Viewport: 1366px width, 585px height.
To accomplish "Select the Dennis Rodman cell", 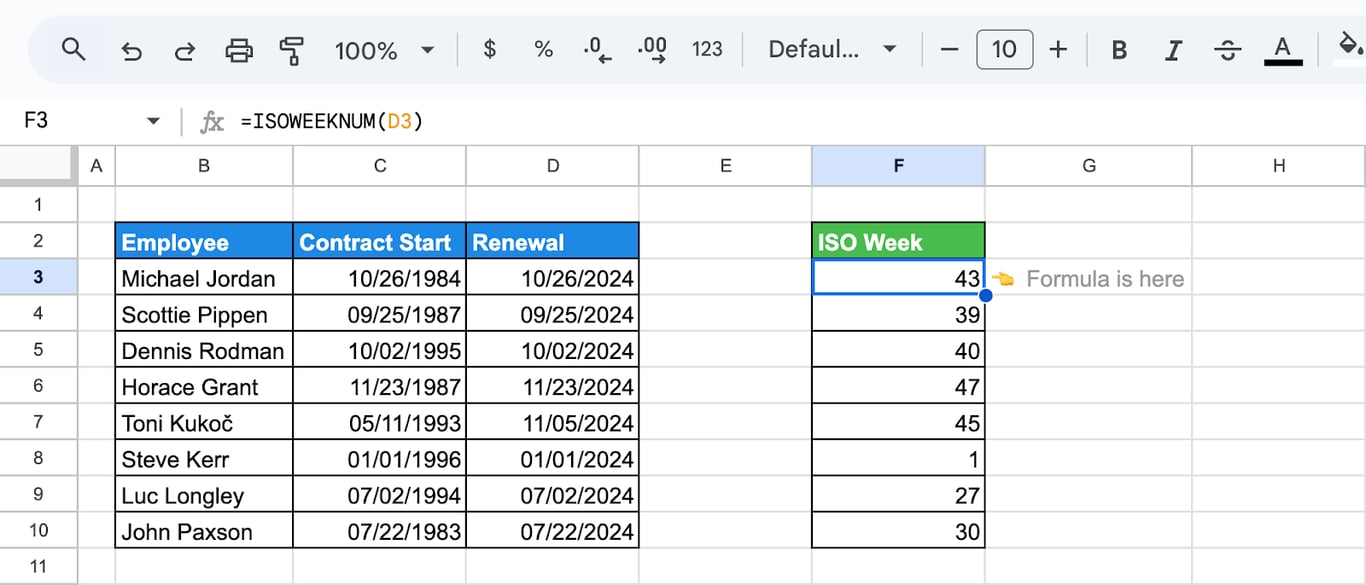I will [x=204, y=350].
